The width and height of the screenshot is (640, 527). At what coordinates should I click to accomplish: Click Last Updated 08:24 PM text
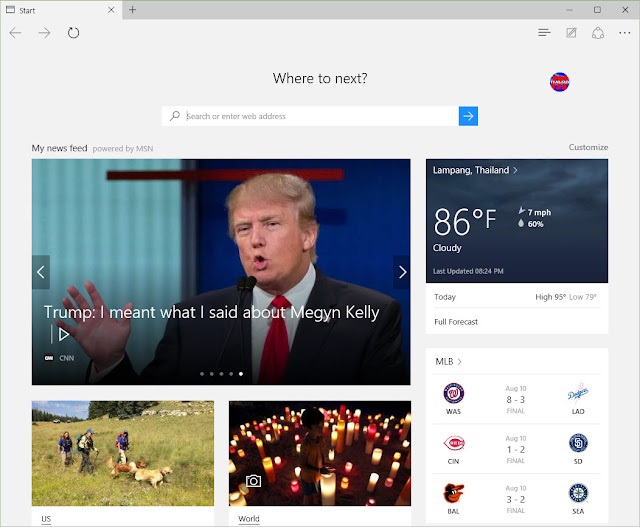(x=468, y=271)
